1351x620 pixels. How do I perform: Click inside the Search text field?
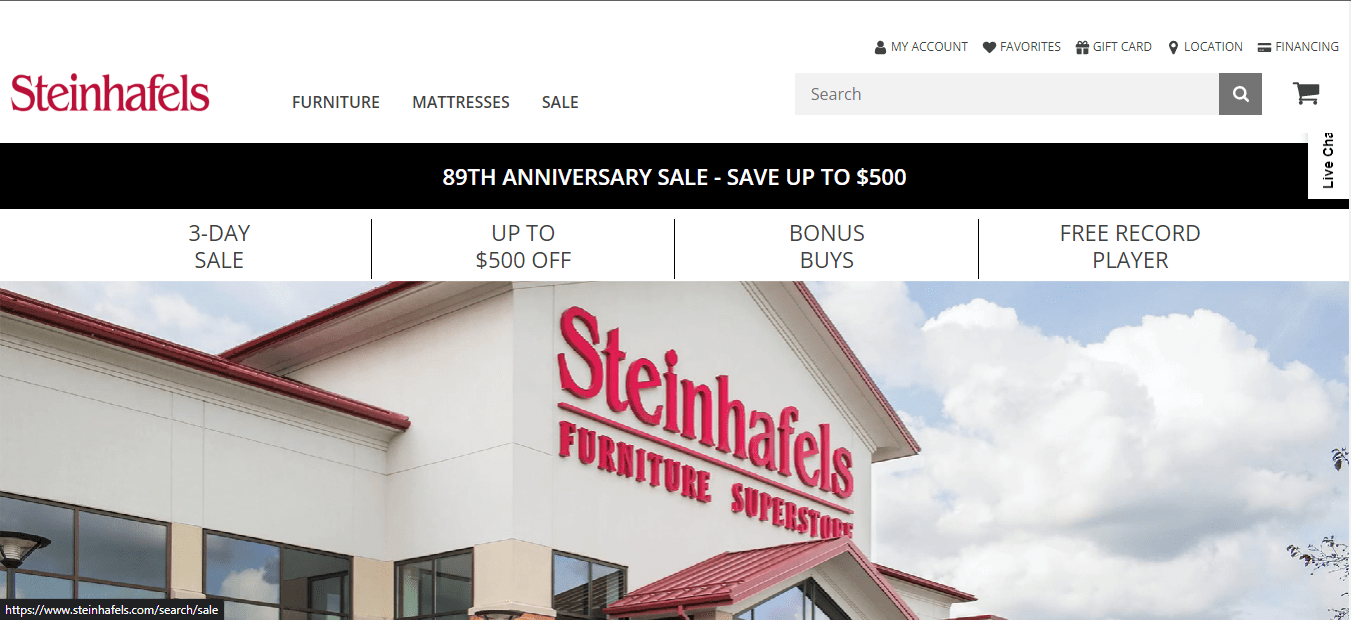[x=1007, y=94]
